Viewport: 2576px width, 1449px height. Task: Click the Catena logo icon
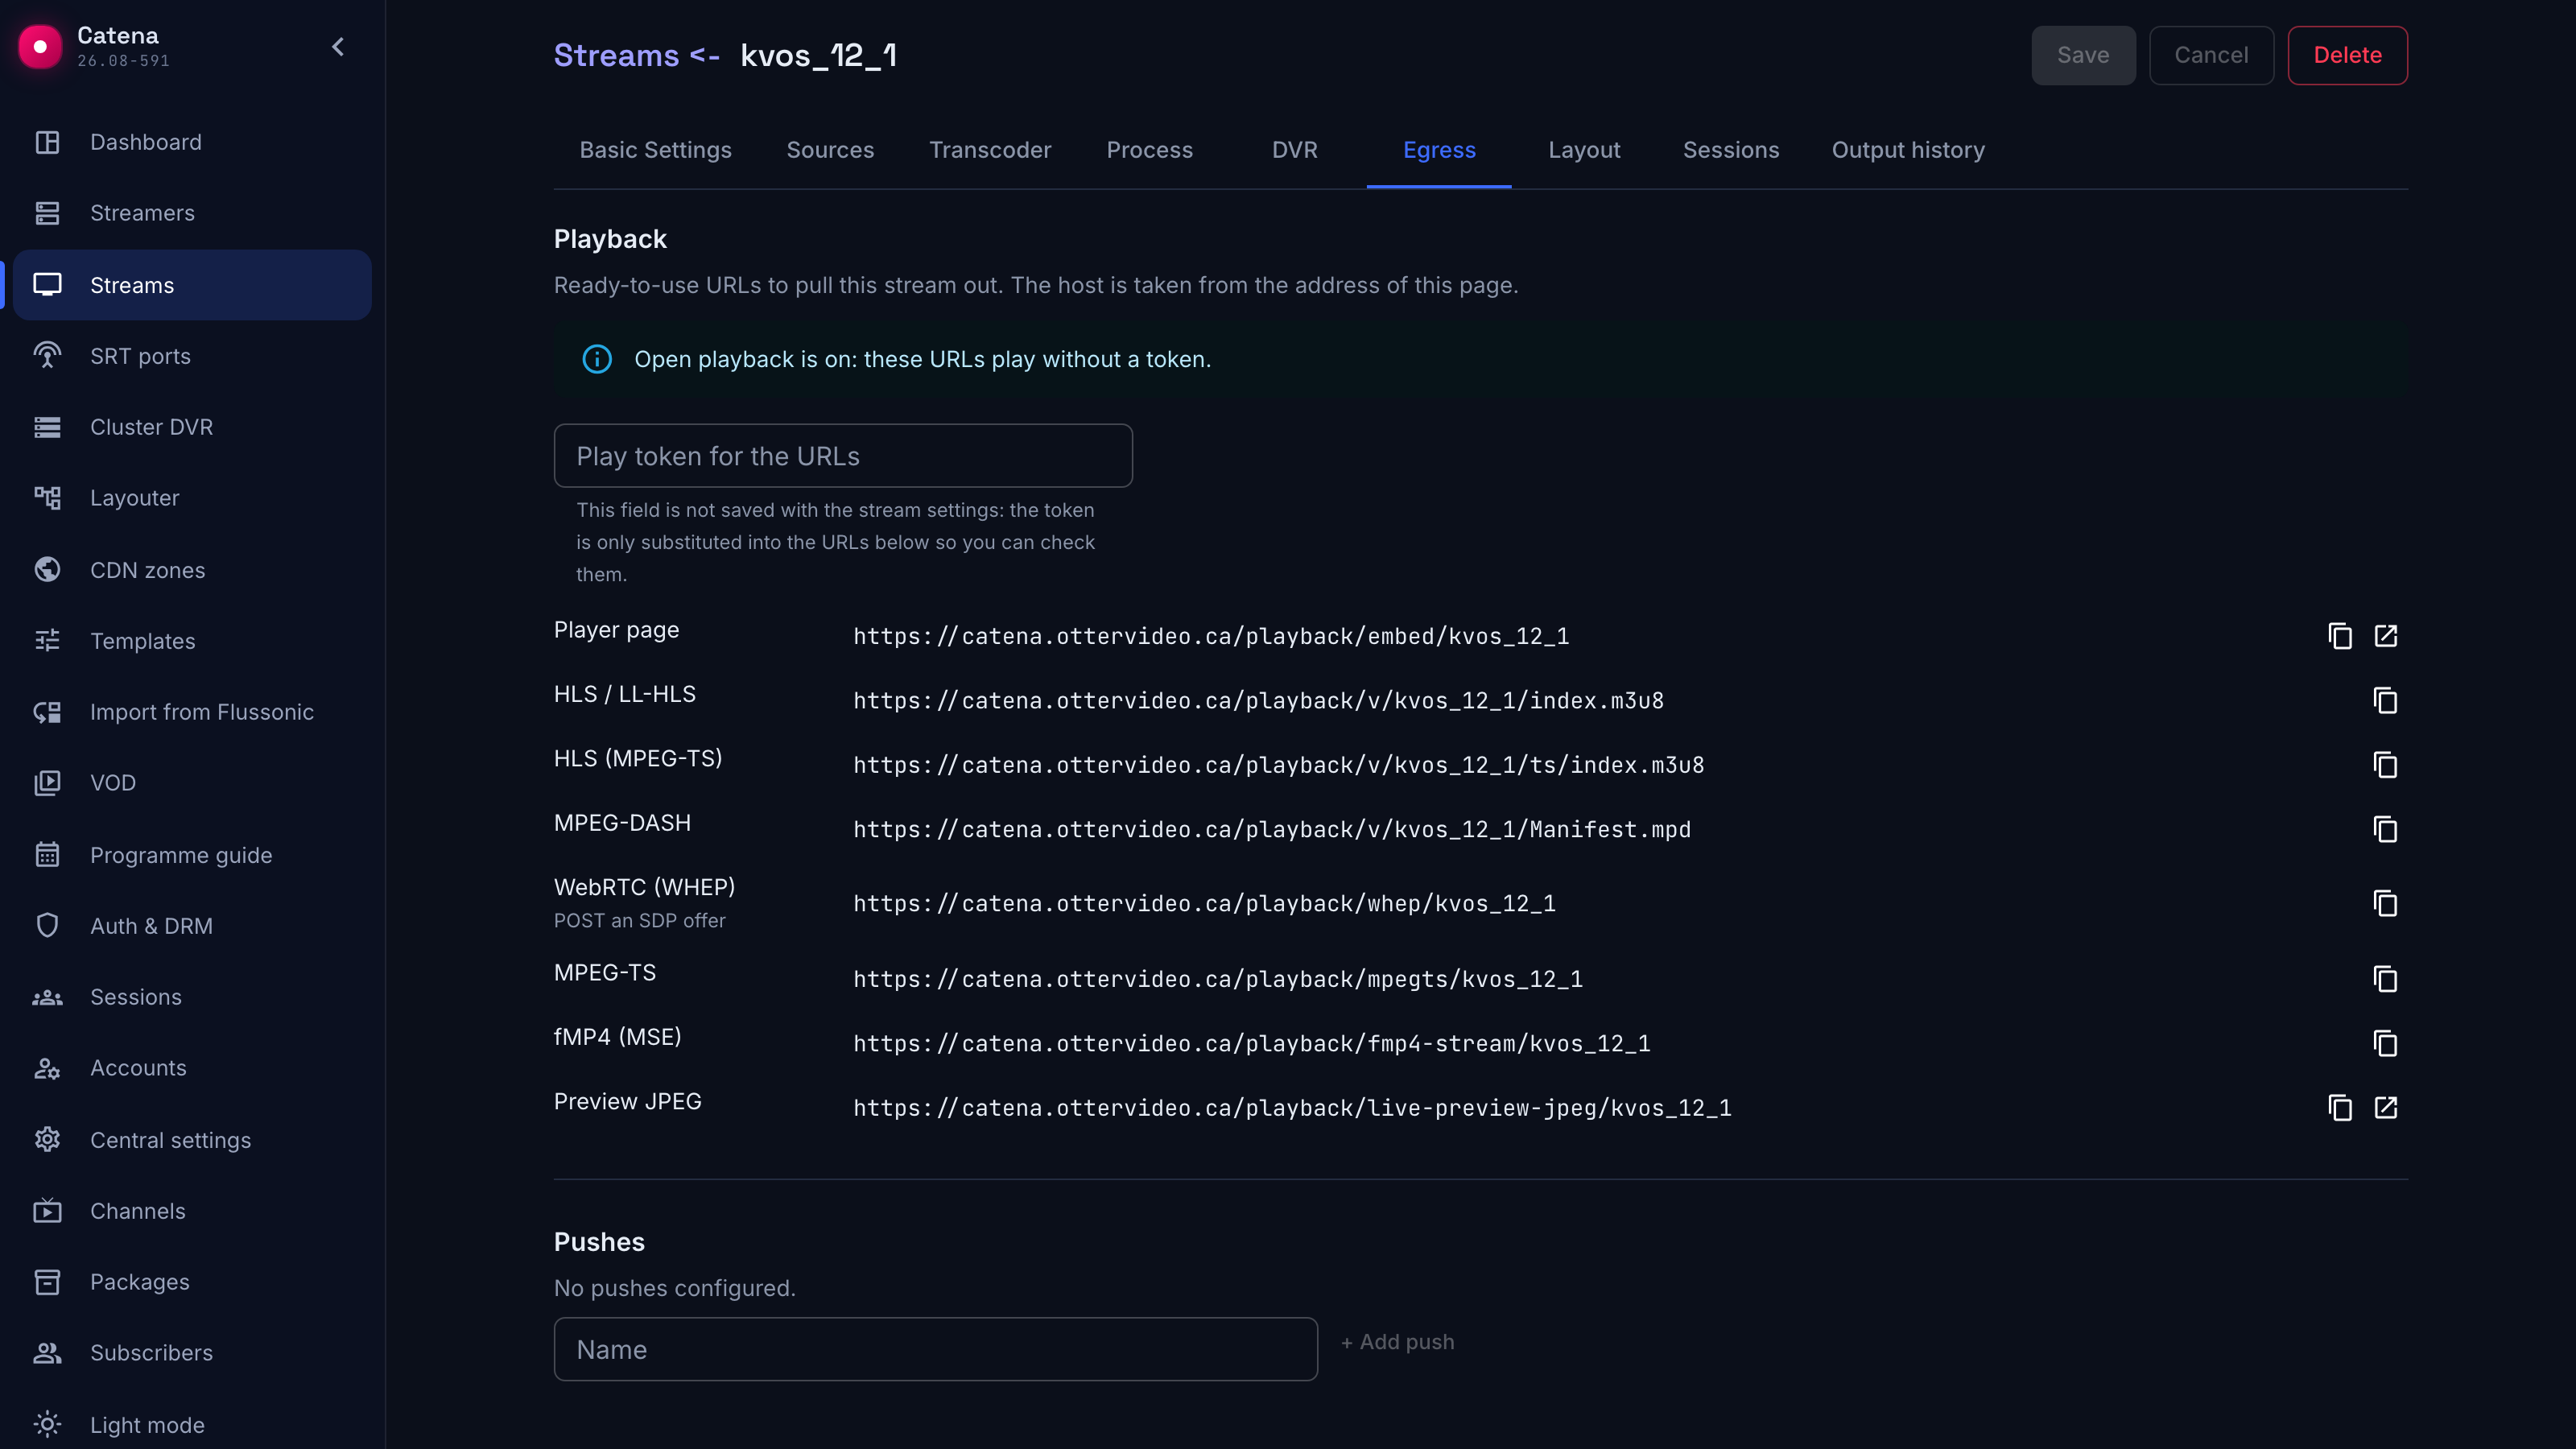pyautogui.click(x=40, y=47)
